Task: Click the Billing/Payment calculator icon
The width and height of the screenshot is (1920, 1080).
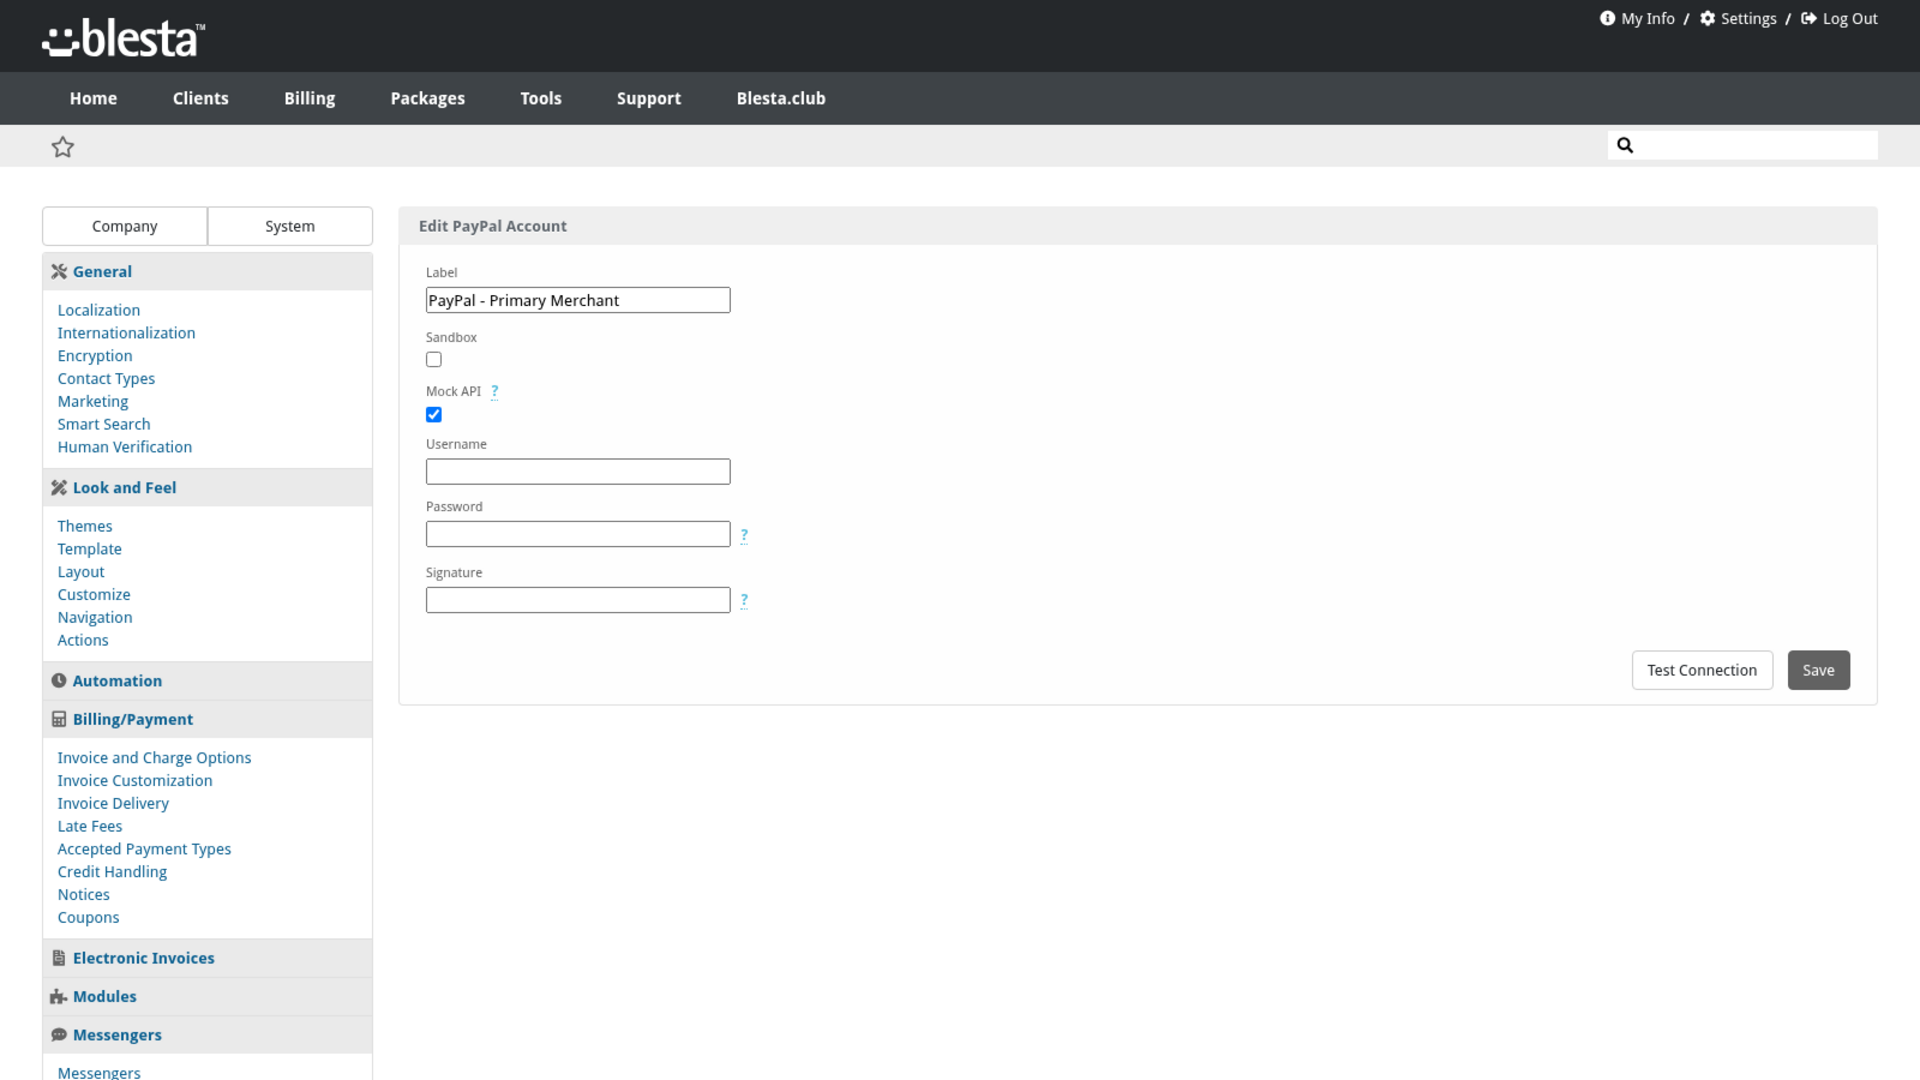Action: point(59,720)
